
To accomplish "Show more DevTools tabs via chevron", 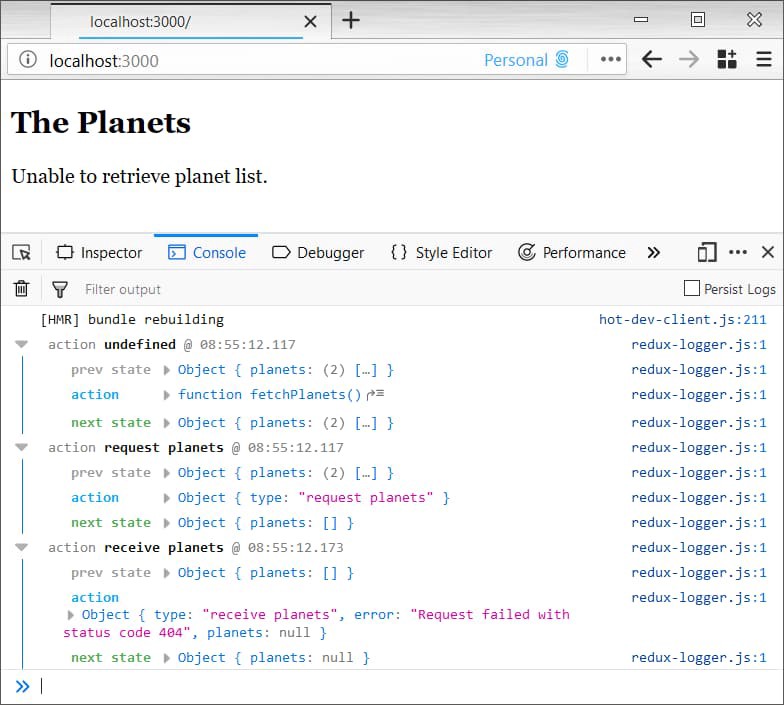I will pyautogui.click(x=654, y=253).
